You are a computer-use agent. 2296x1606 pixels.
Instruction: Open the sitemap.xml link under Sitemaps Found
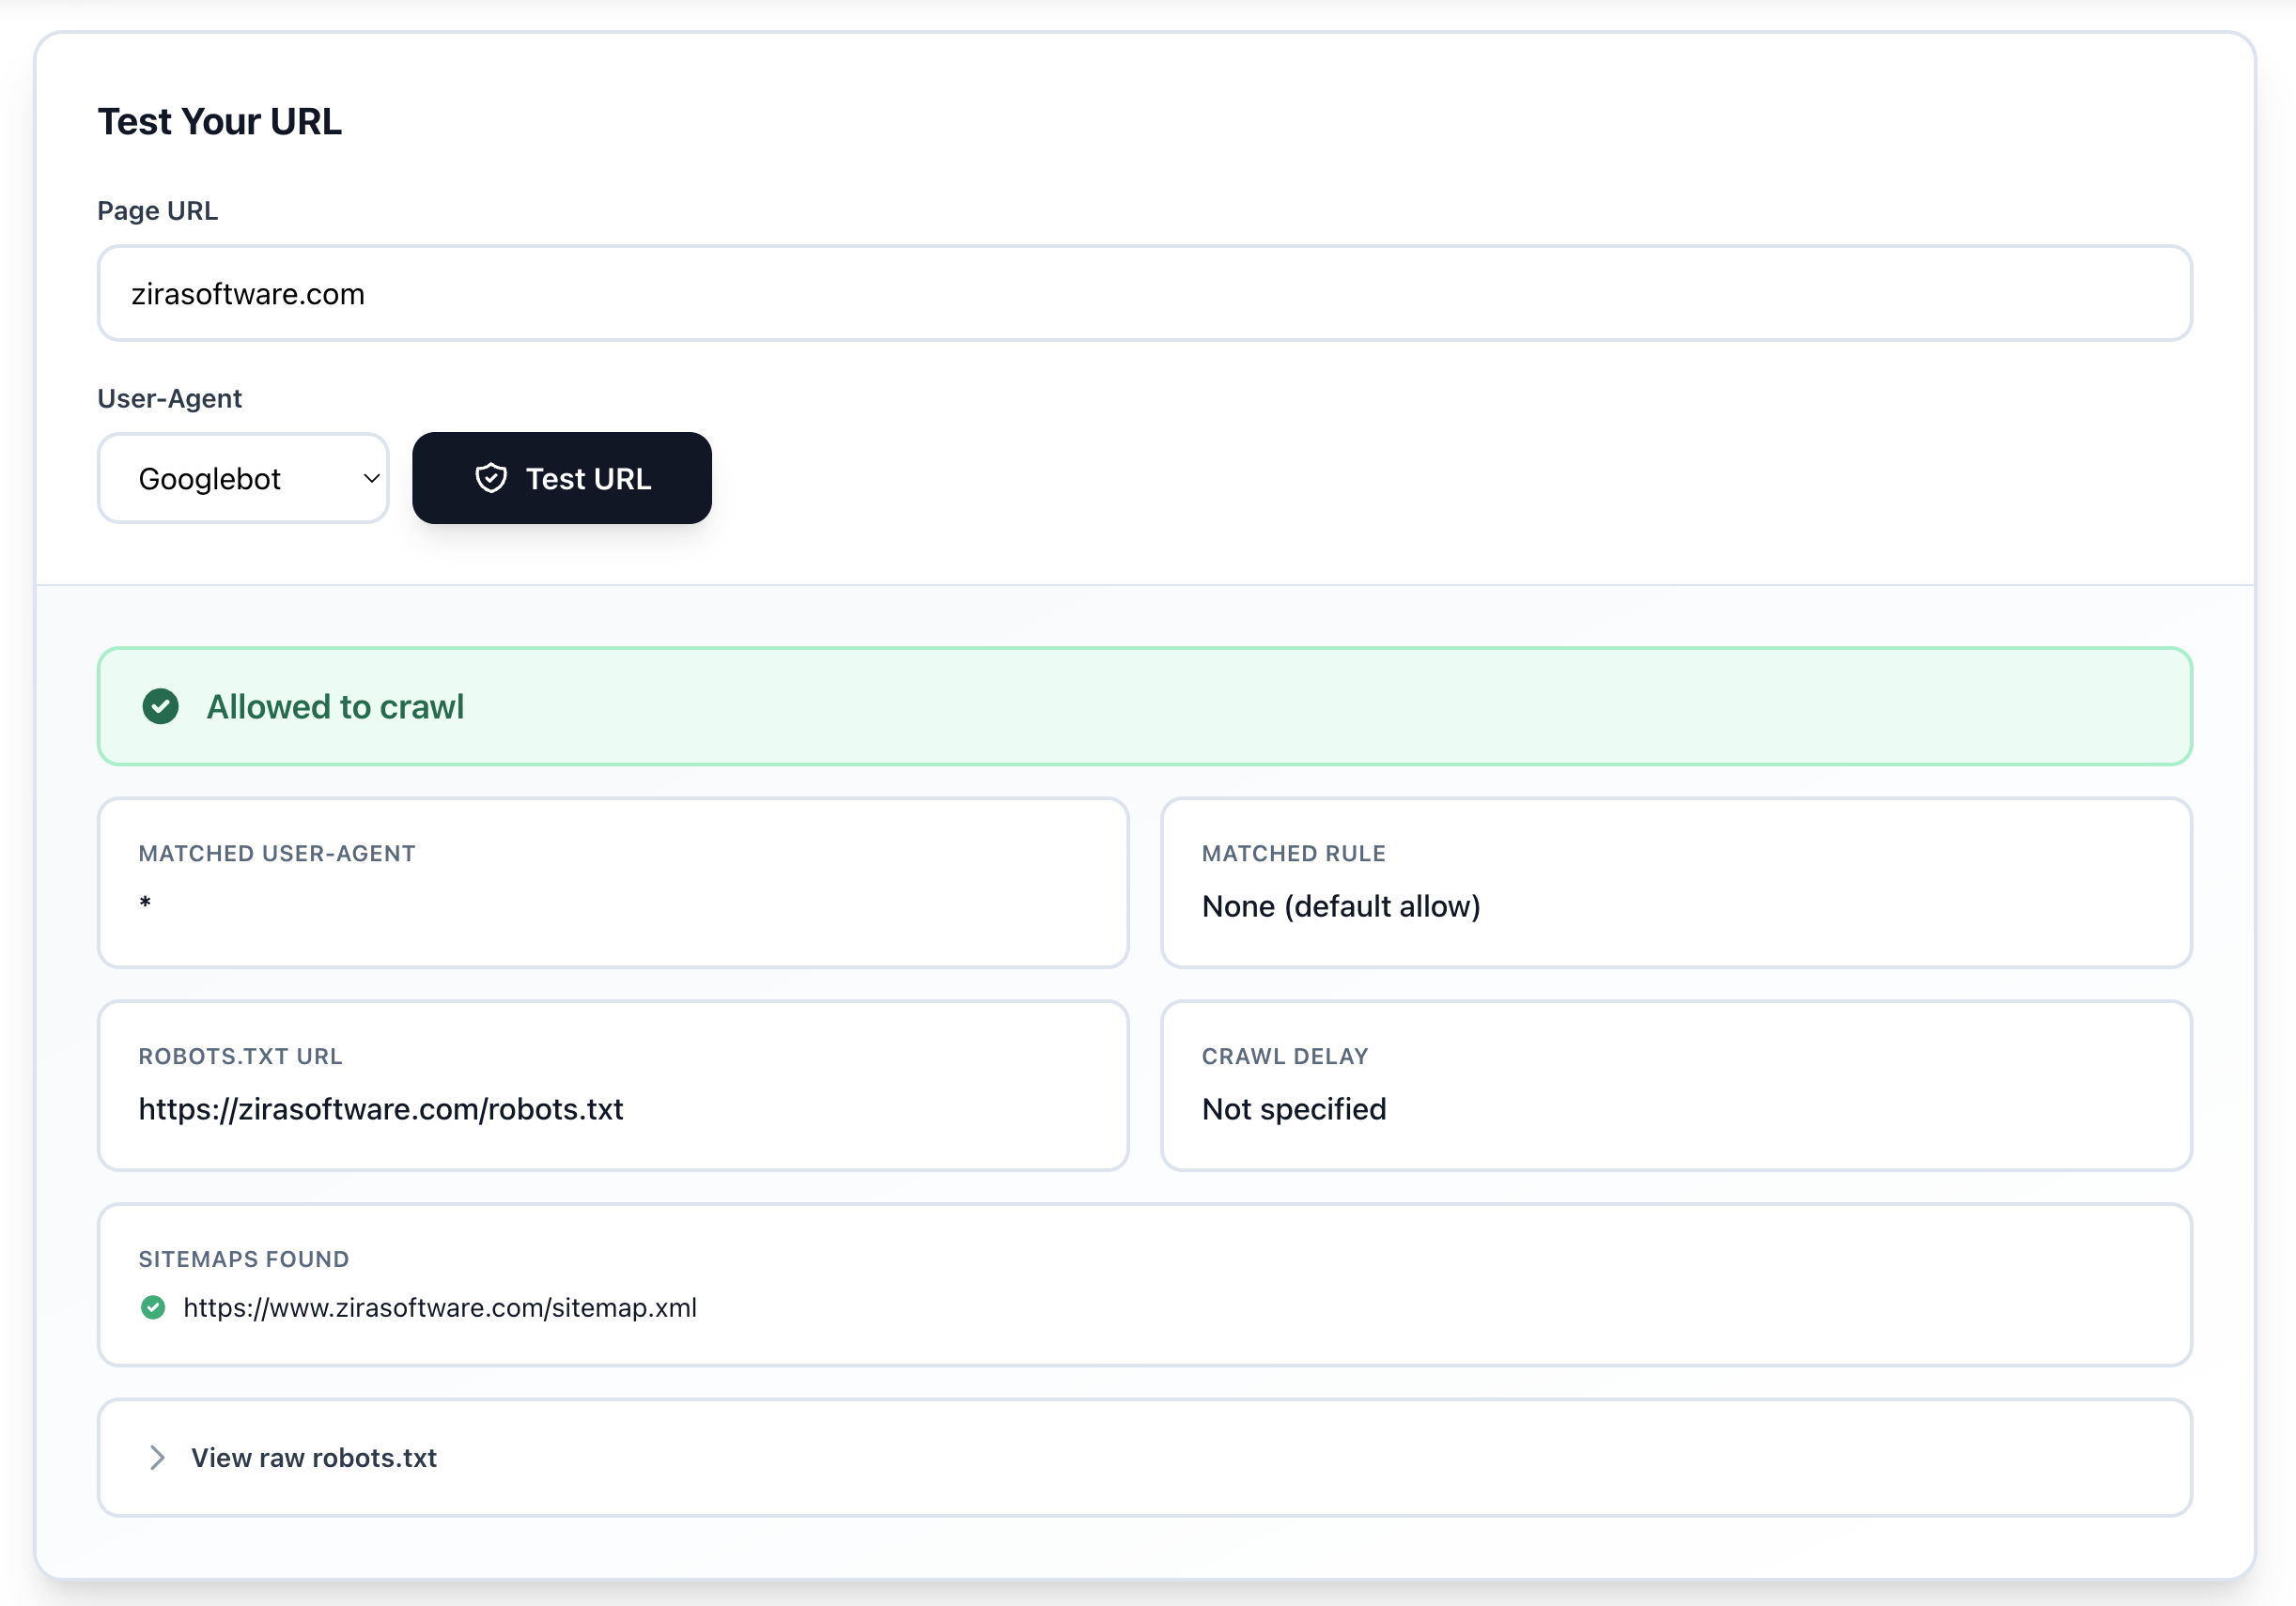(x=440, y=1307)
